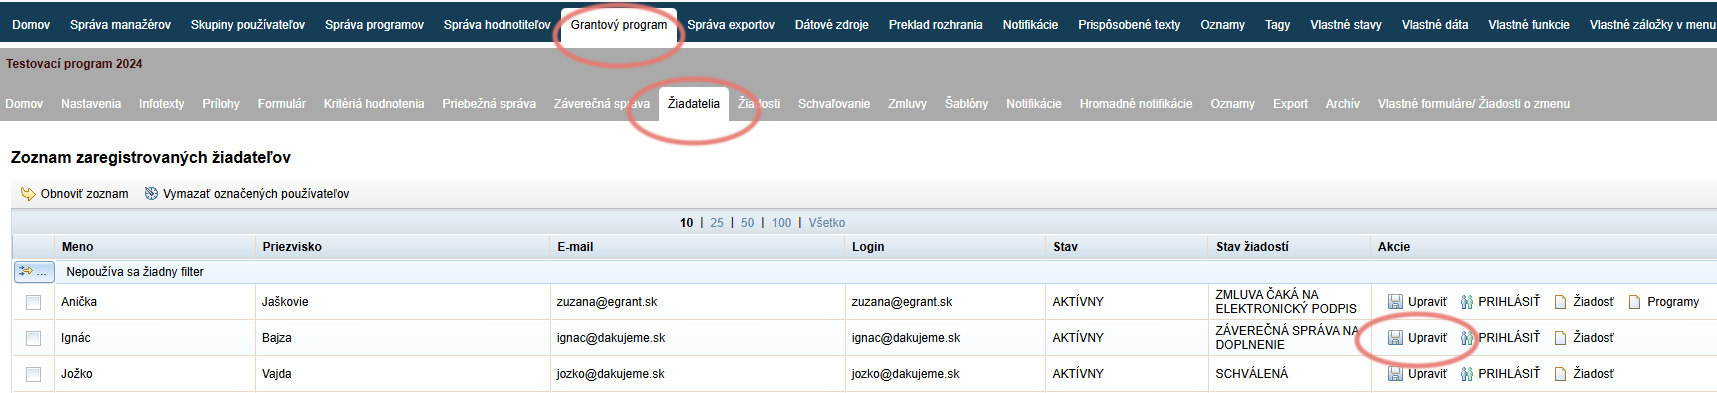Switch to the Zmluvy tab
Image resolution: width=1717 pixels, height=393 pixels.
(907, 104)
